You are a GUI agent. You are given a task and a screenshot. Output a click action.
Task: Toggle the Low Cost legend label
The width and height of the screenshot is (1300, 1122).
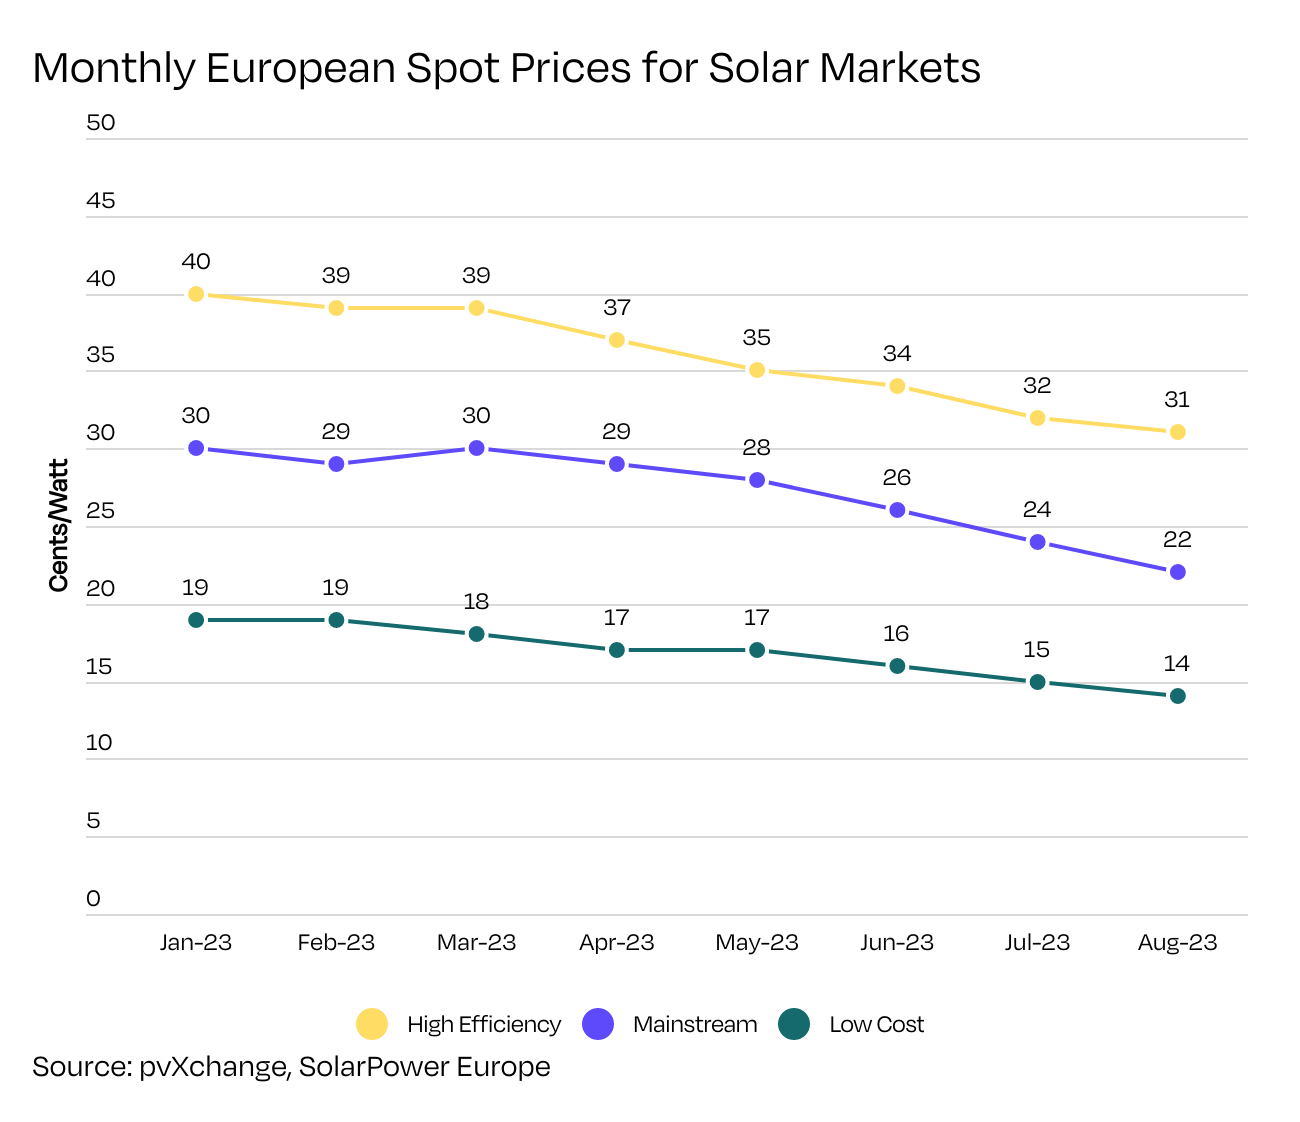876,1024
